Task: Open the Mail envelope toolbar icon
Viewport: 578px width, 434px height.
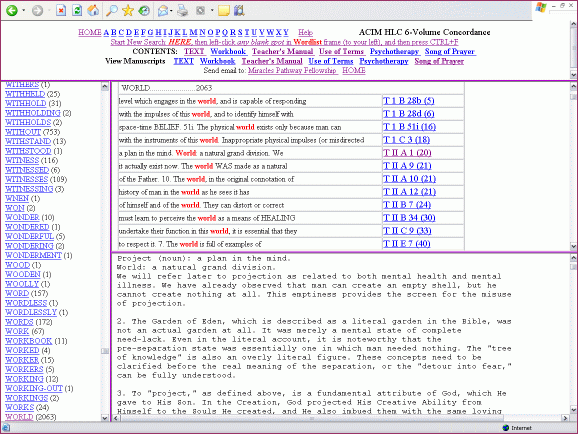Action: (163, 11)
